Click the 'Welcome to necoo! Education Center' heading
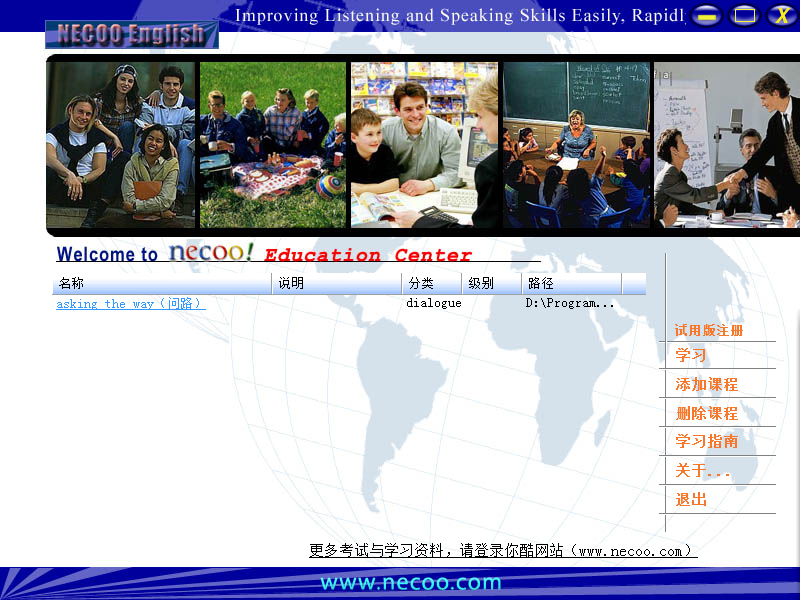 click(264, 253)
